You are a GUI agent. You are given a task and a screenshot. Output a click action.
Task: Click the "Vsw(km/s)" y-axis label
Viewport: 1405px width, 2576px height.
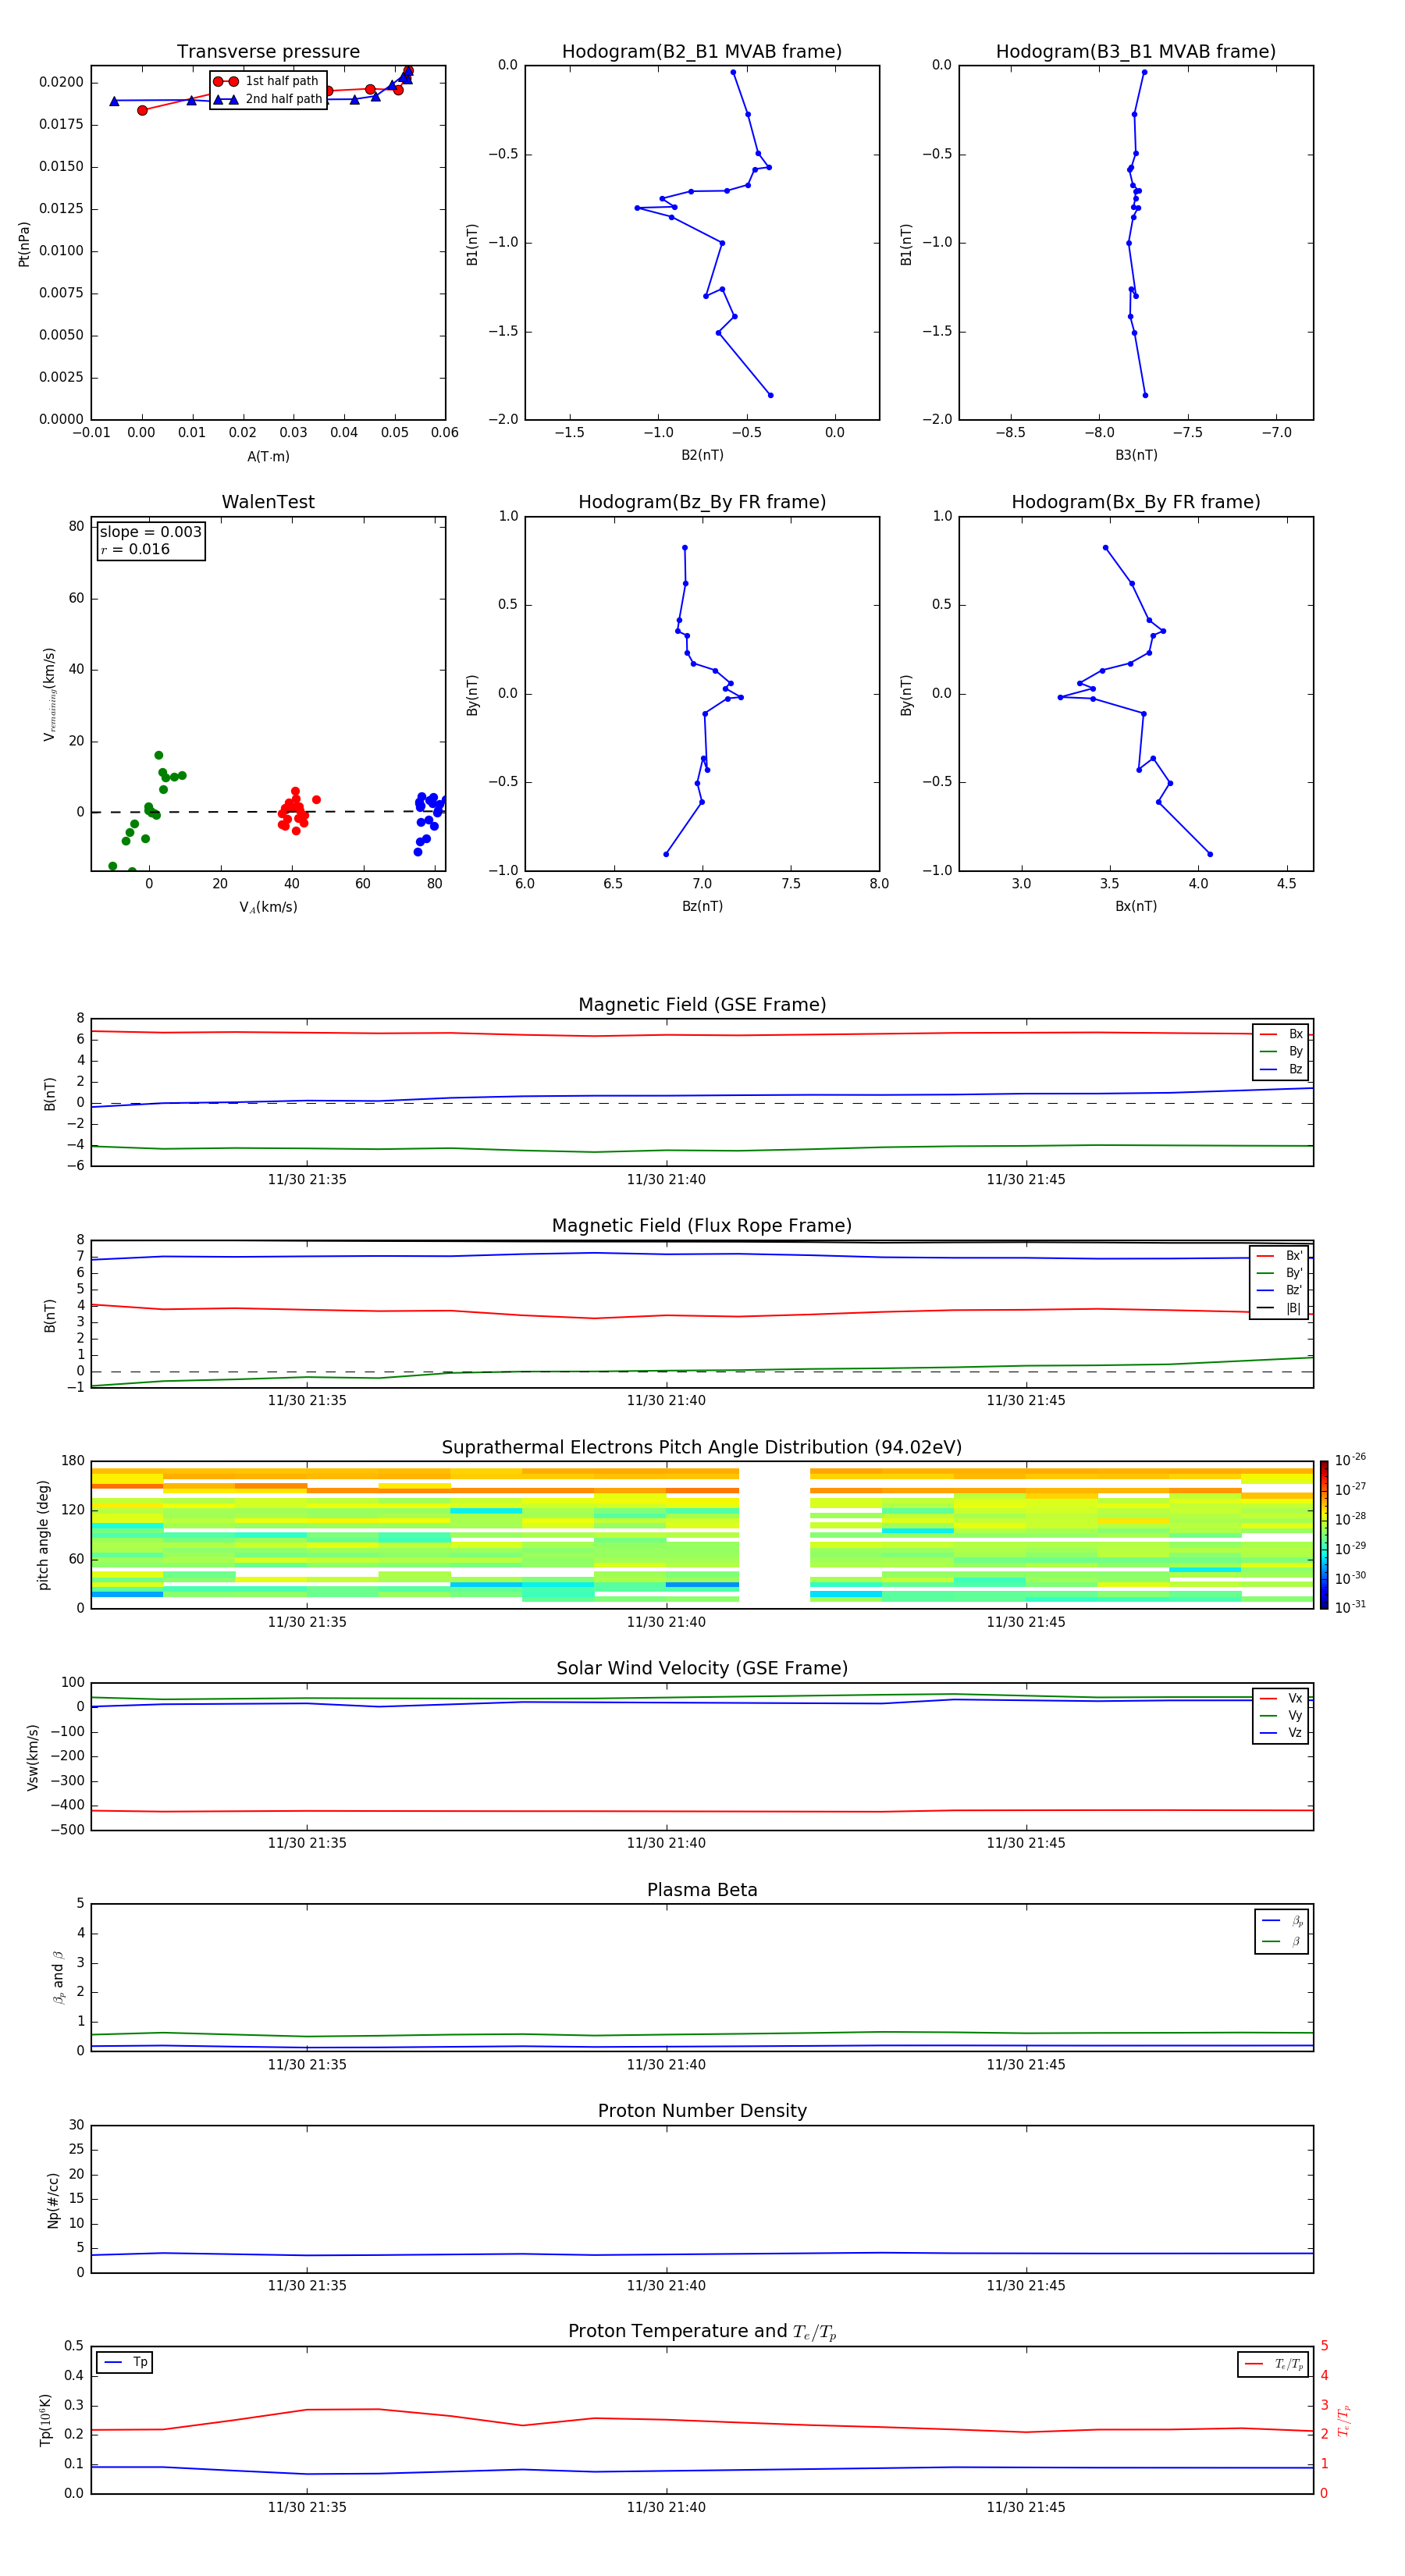pyautogui.click(x=33, y=1757)
